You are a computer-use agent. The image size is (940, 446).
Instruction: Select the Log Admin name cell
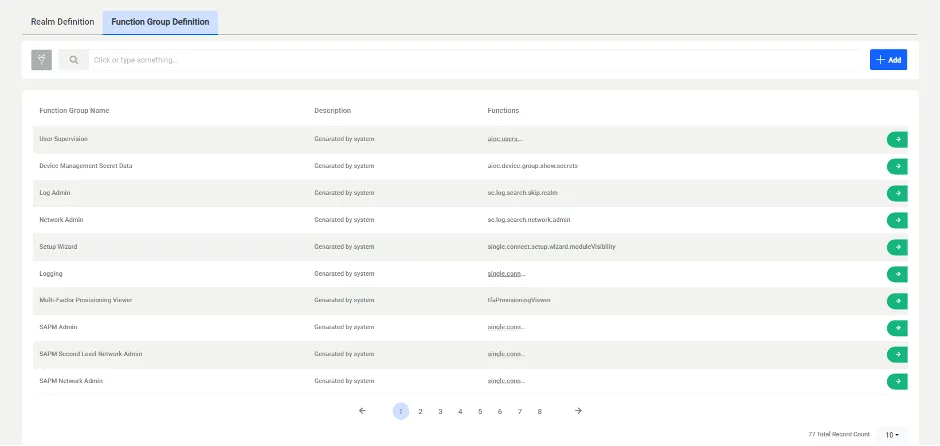55,193
